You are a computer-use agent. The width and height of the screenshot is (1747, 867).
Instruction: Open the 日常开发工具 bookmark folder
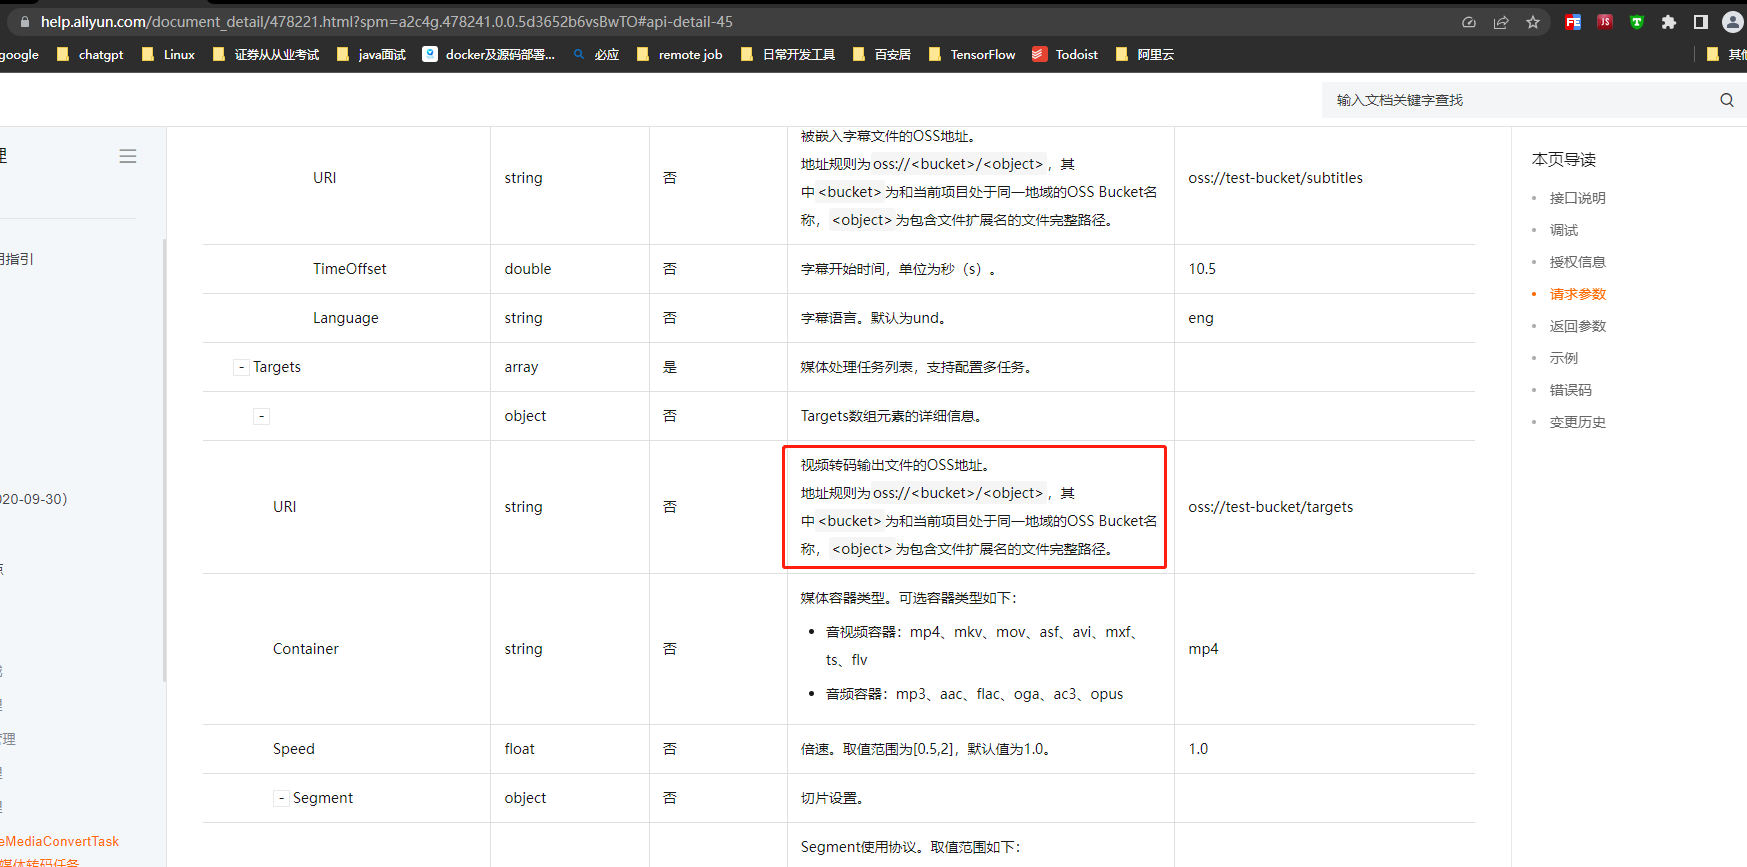pos(788,55)
